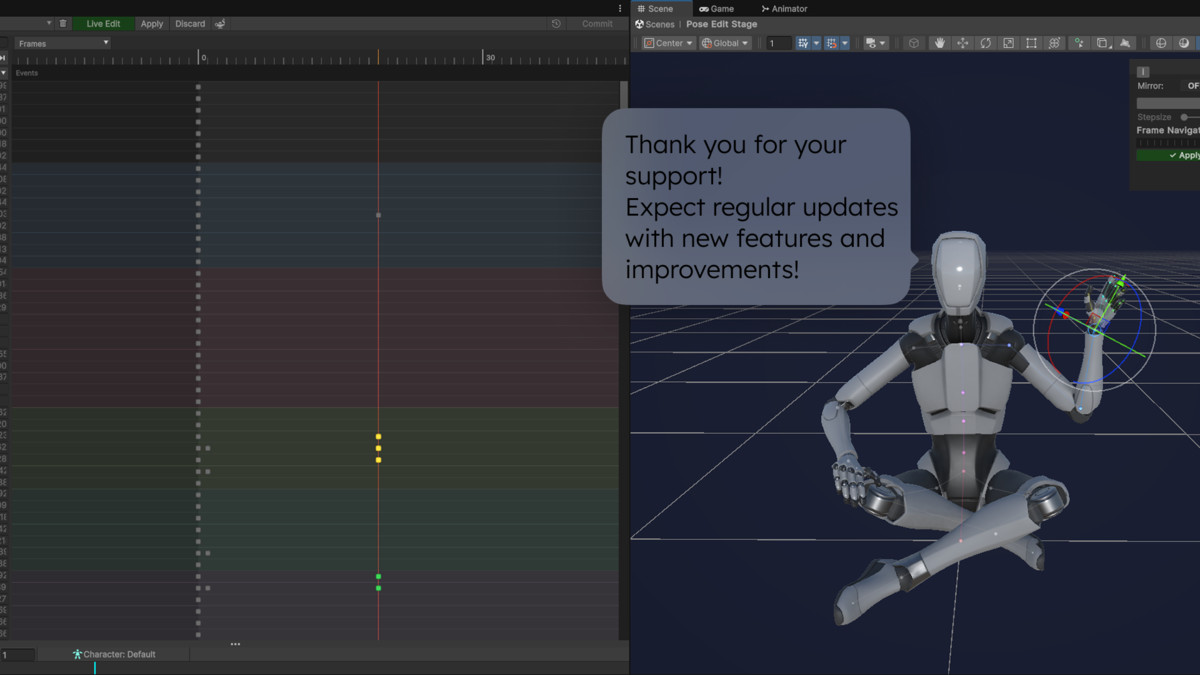Open the grid snapping dropdown arrow

click(816, 43)
